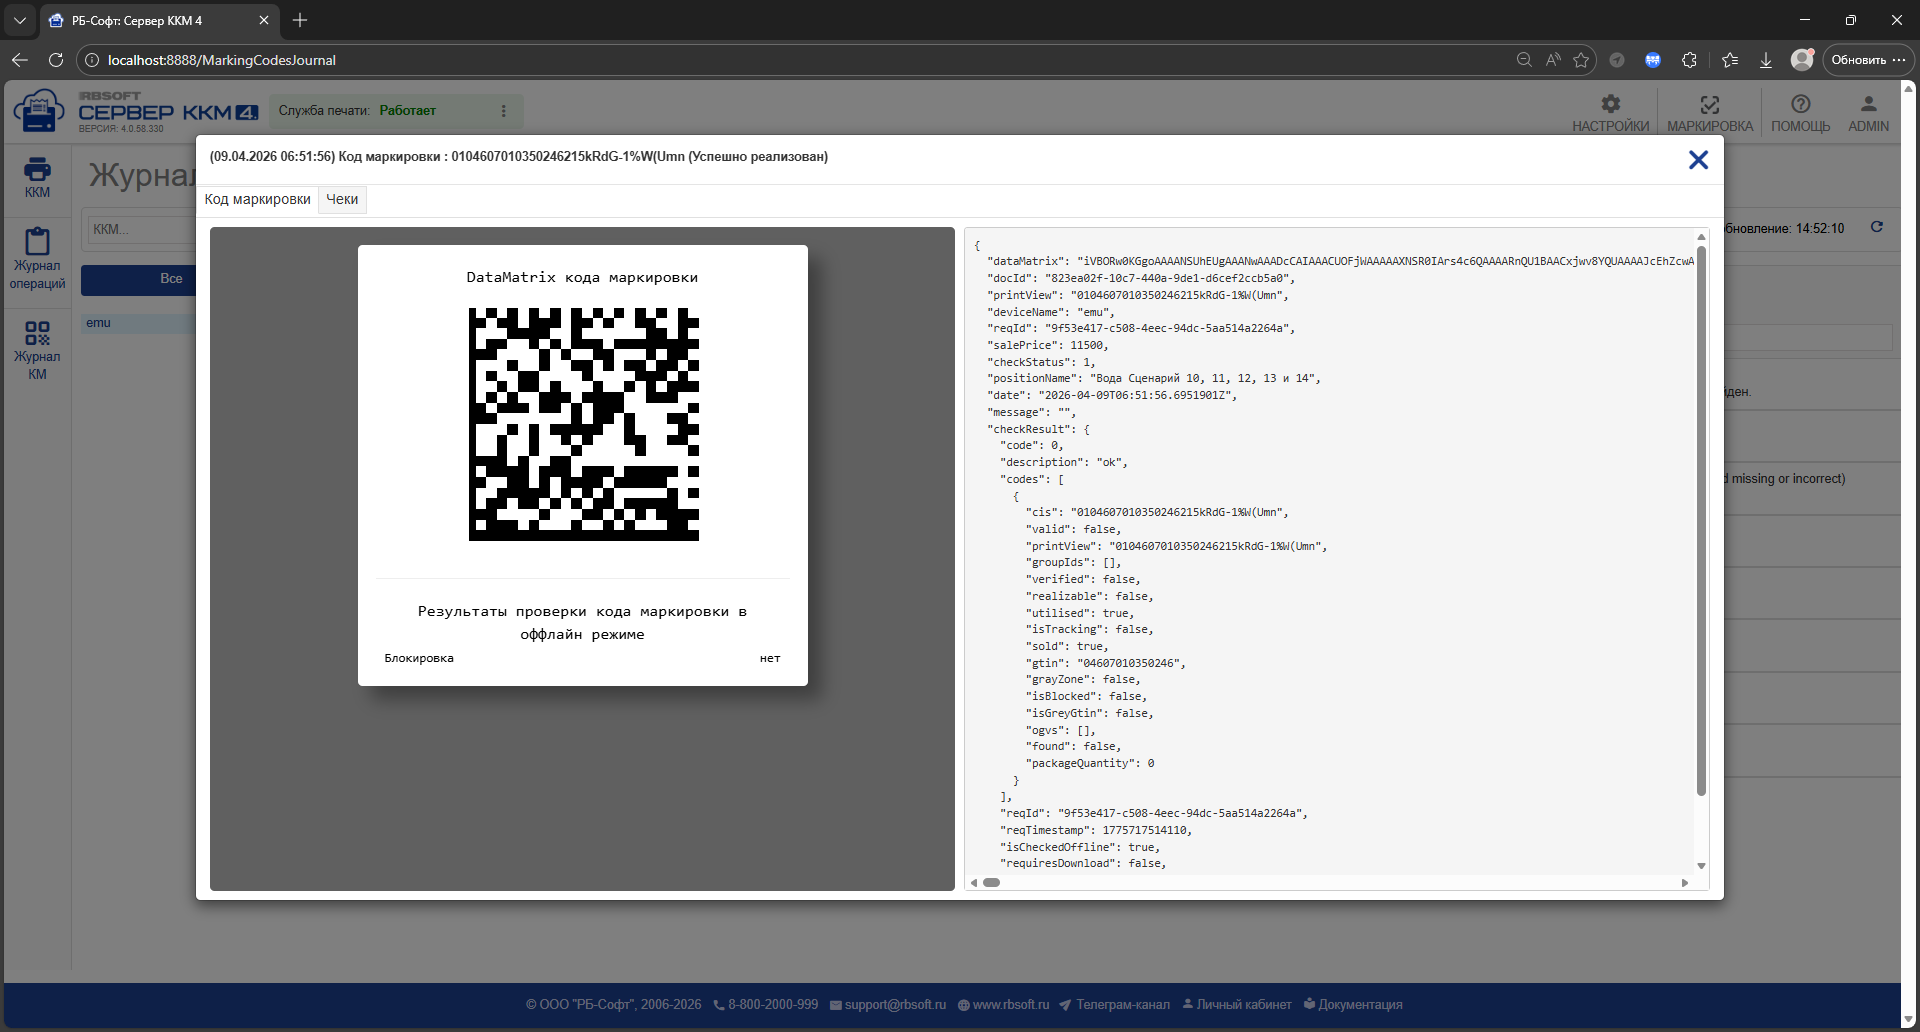Open the browser Extensions puzzle icon
The width and height of the screenshot is (1920, 1032).
coord(1689,60)
